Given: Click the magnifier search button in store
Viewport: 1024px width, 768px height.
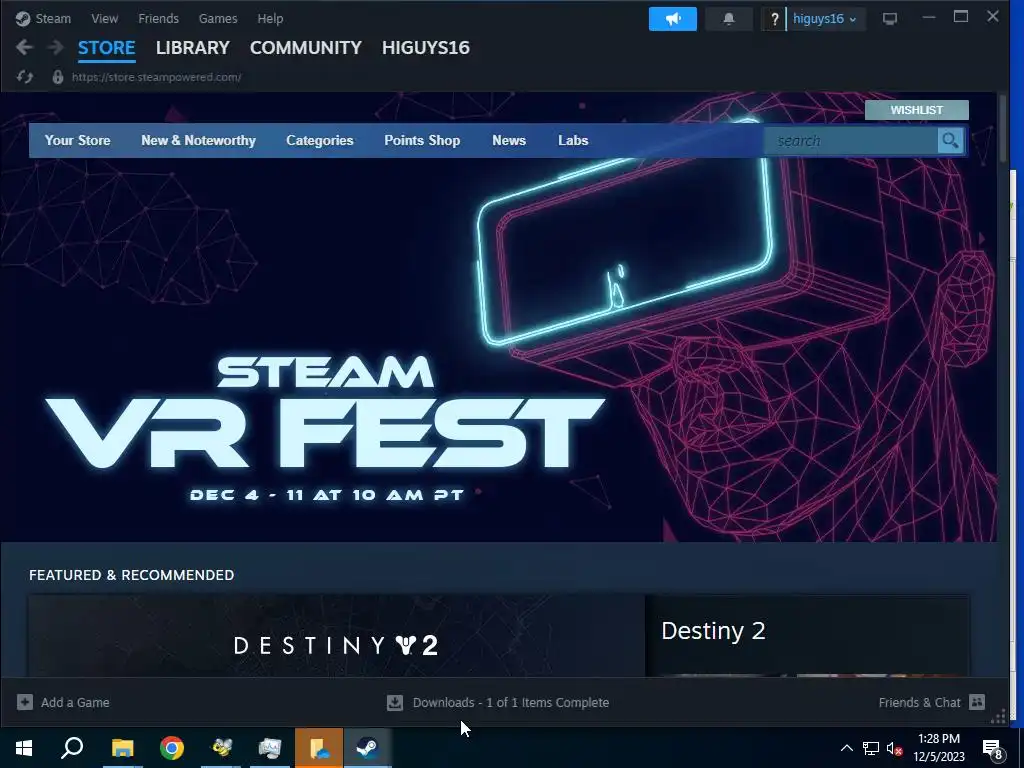Looking at the screenshot, I should click(x=950, y=140).
